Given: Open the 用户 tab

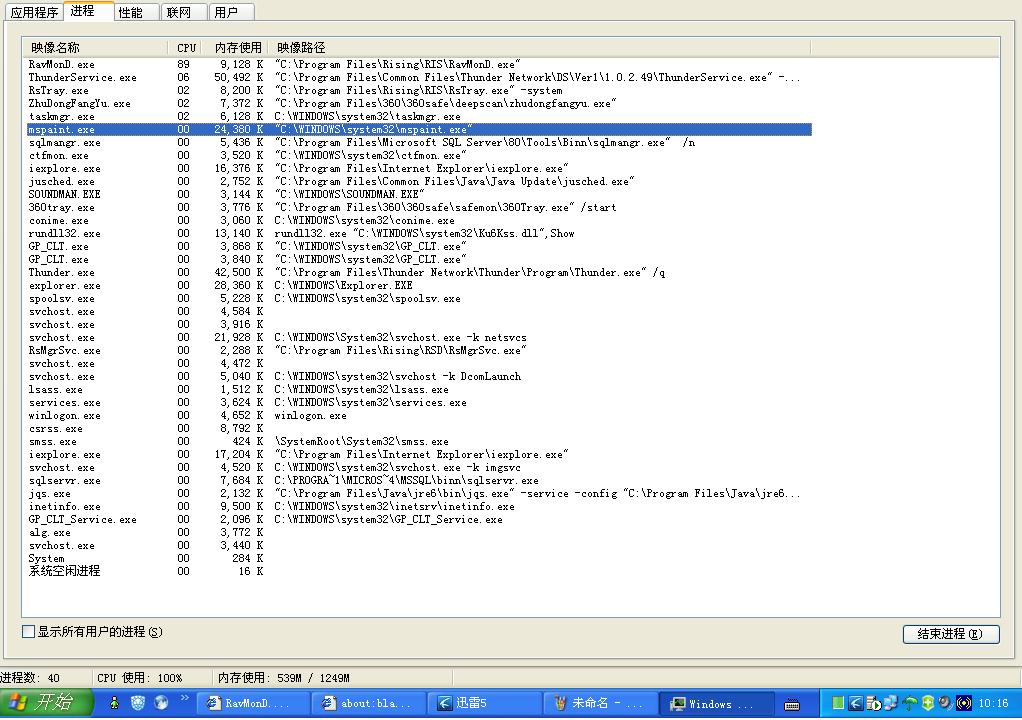Looking at the screenshot, I should [x=231, y=12].
